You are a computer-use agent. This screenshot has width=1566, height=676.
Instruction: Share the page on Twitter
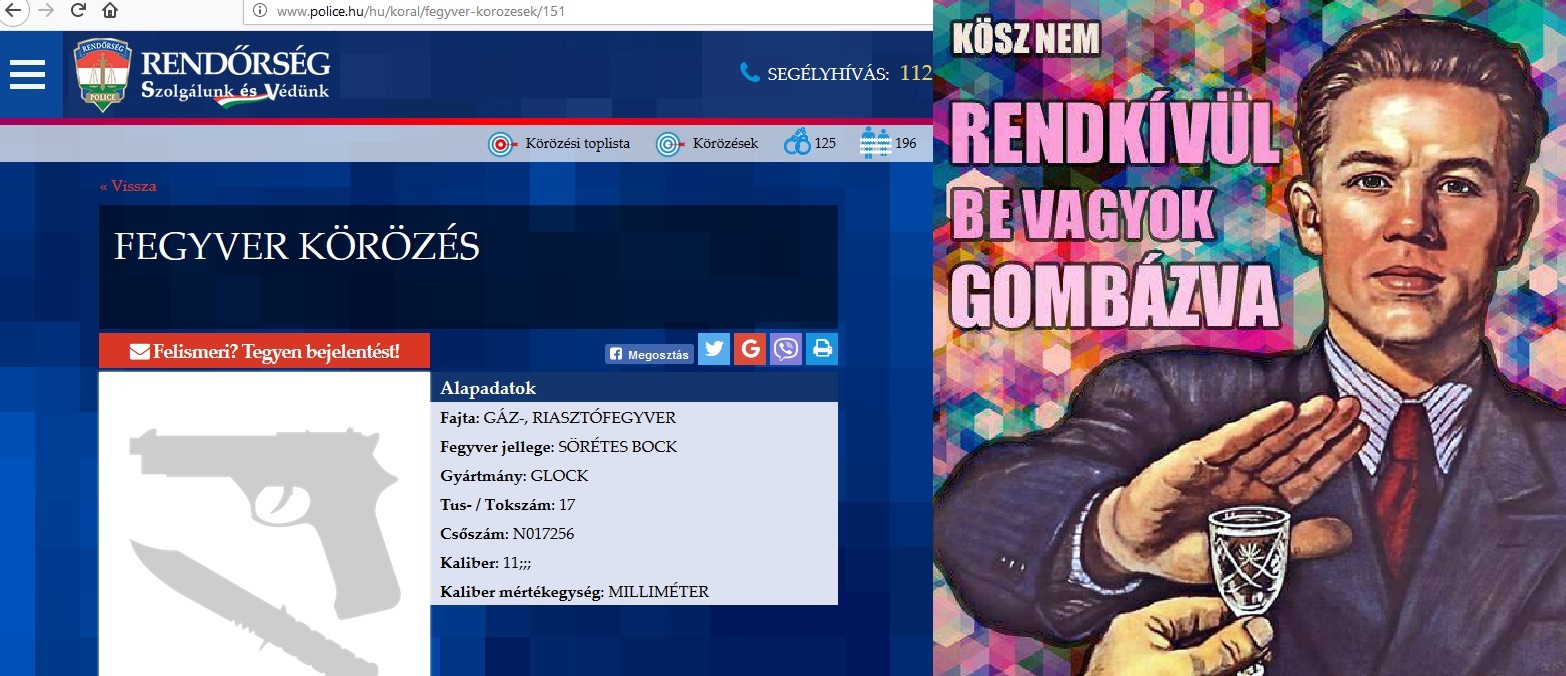pos(713,349)
